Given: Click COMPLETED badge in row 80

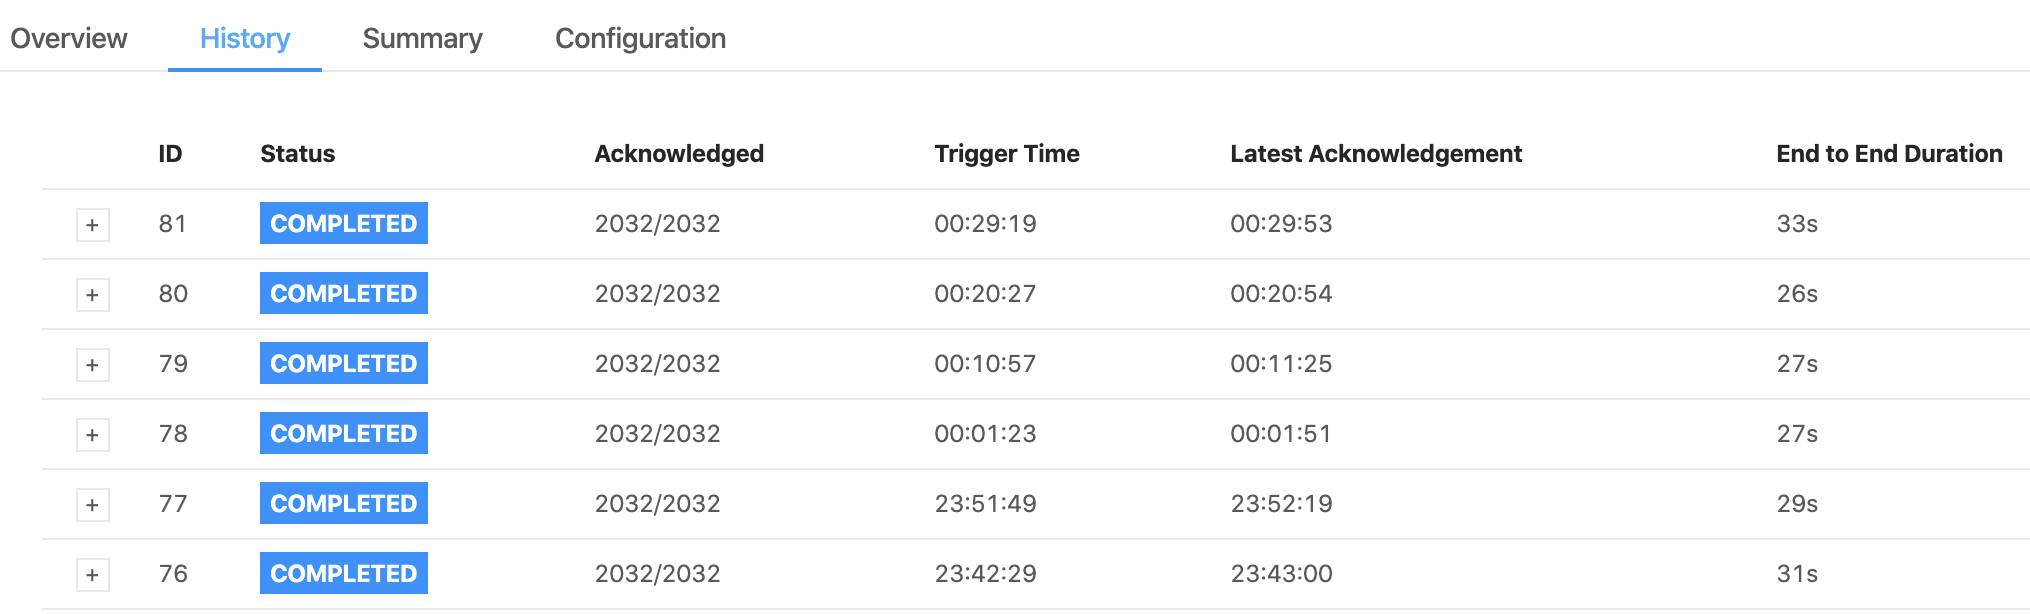Looking at the screenshot, I should (343, 293).
